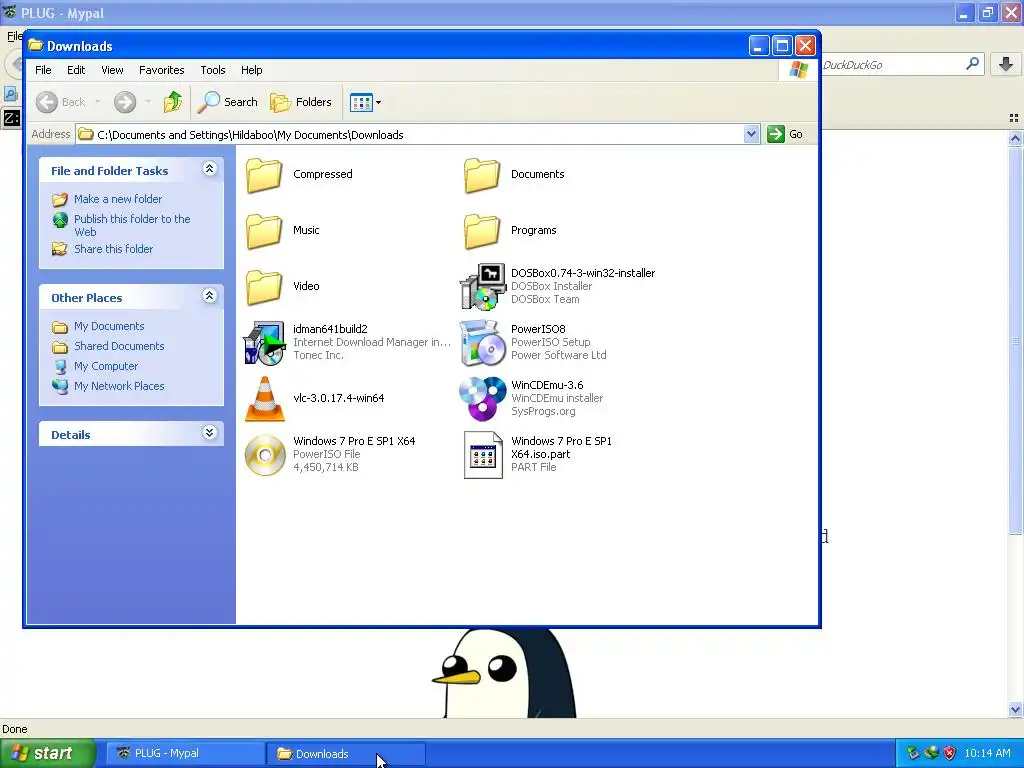Expand the Address bar dropdown
Screen dimensions: 1024x768
(x=752, y=134)
